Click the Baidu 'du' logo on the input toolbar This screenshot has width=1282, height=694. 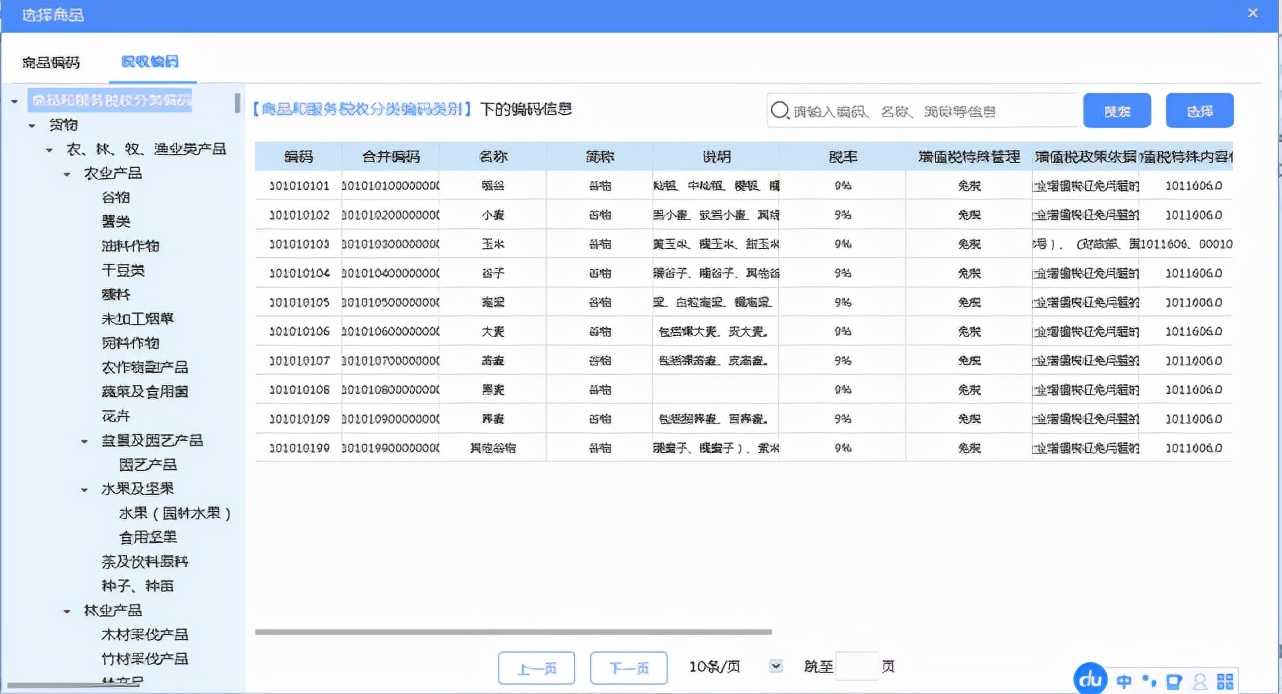click(1089, 679)
